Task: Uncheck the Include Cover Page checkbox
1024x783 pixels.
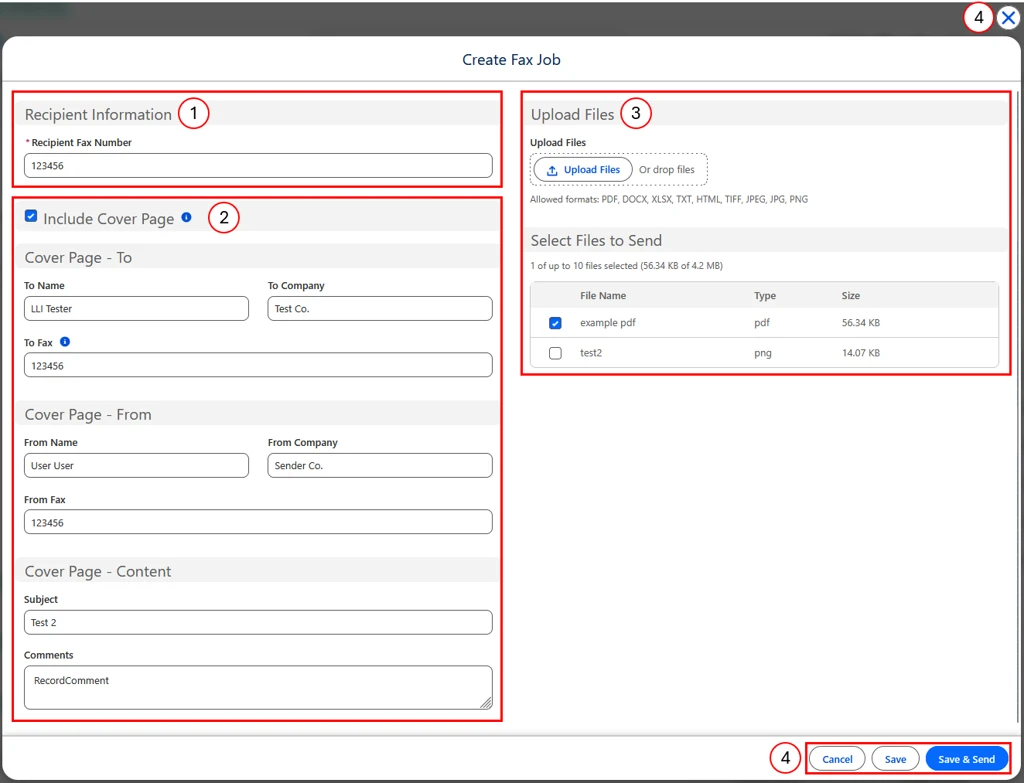Action: point(31,216)
